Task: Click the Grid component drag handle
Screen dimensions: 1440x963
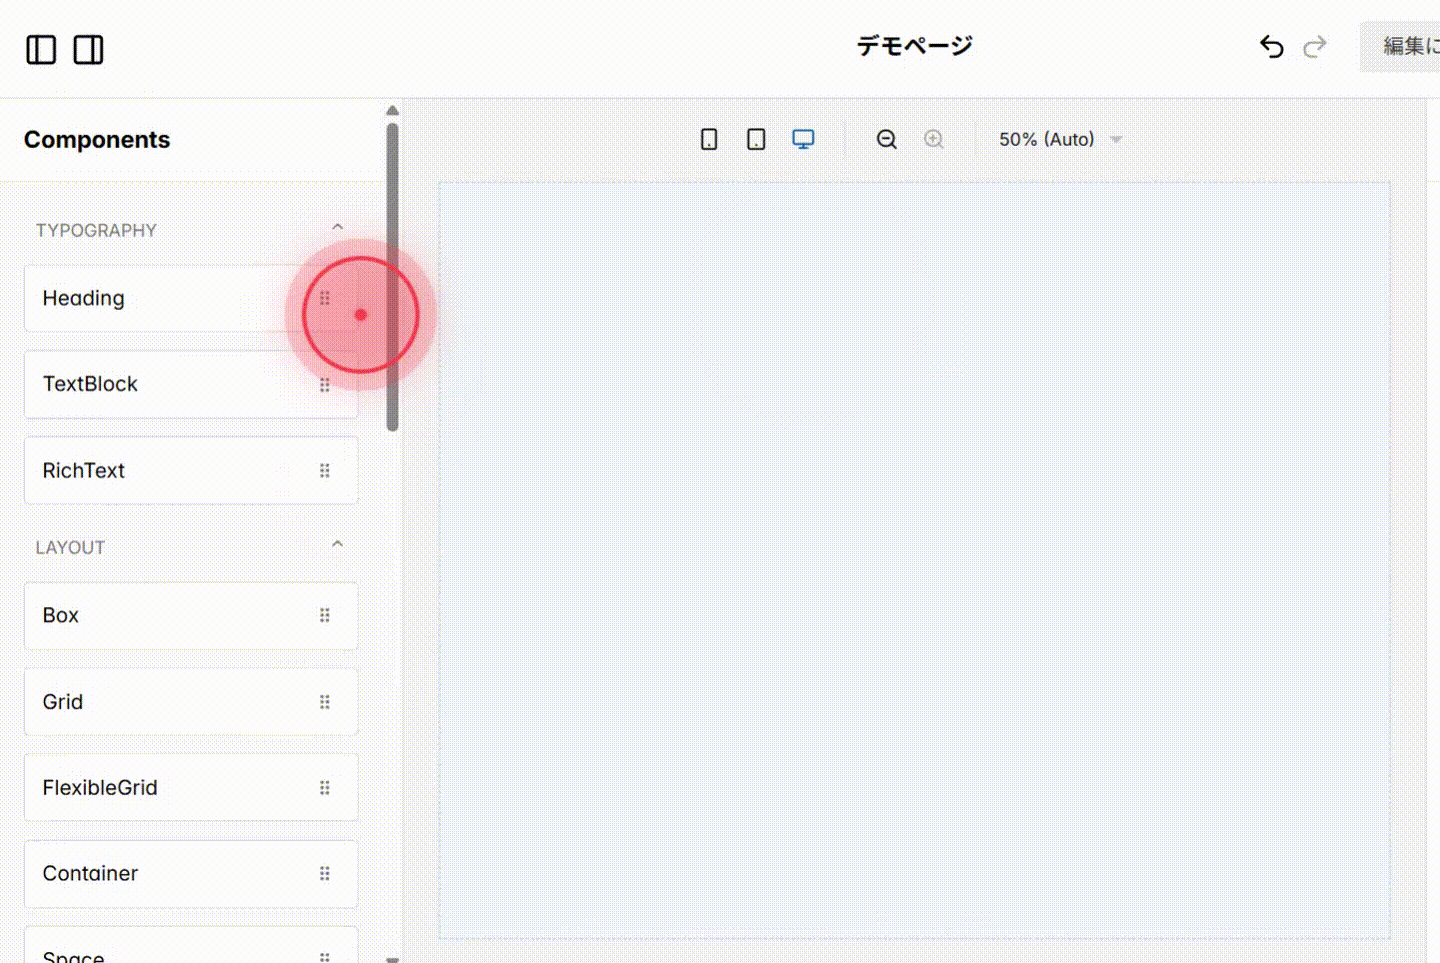Action: (325, 701)
